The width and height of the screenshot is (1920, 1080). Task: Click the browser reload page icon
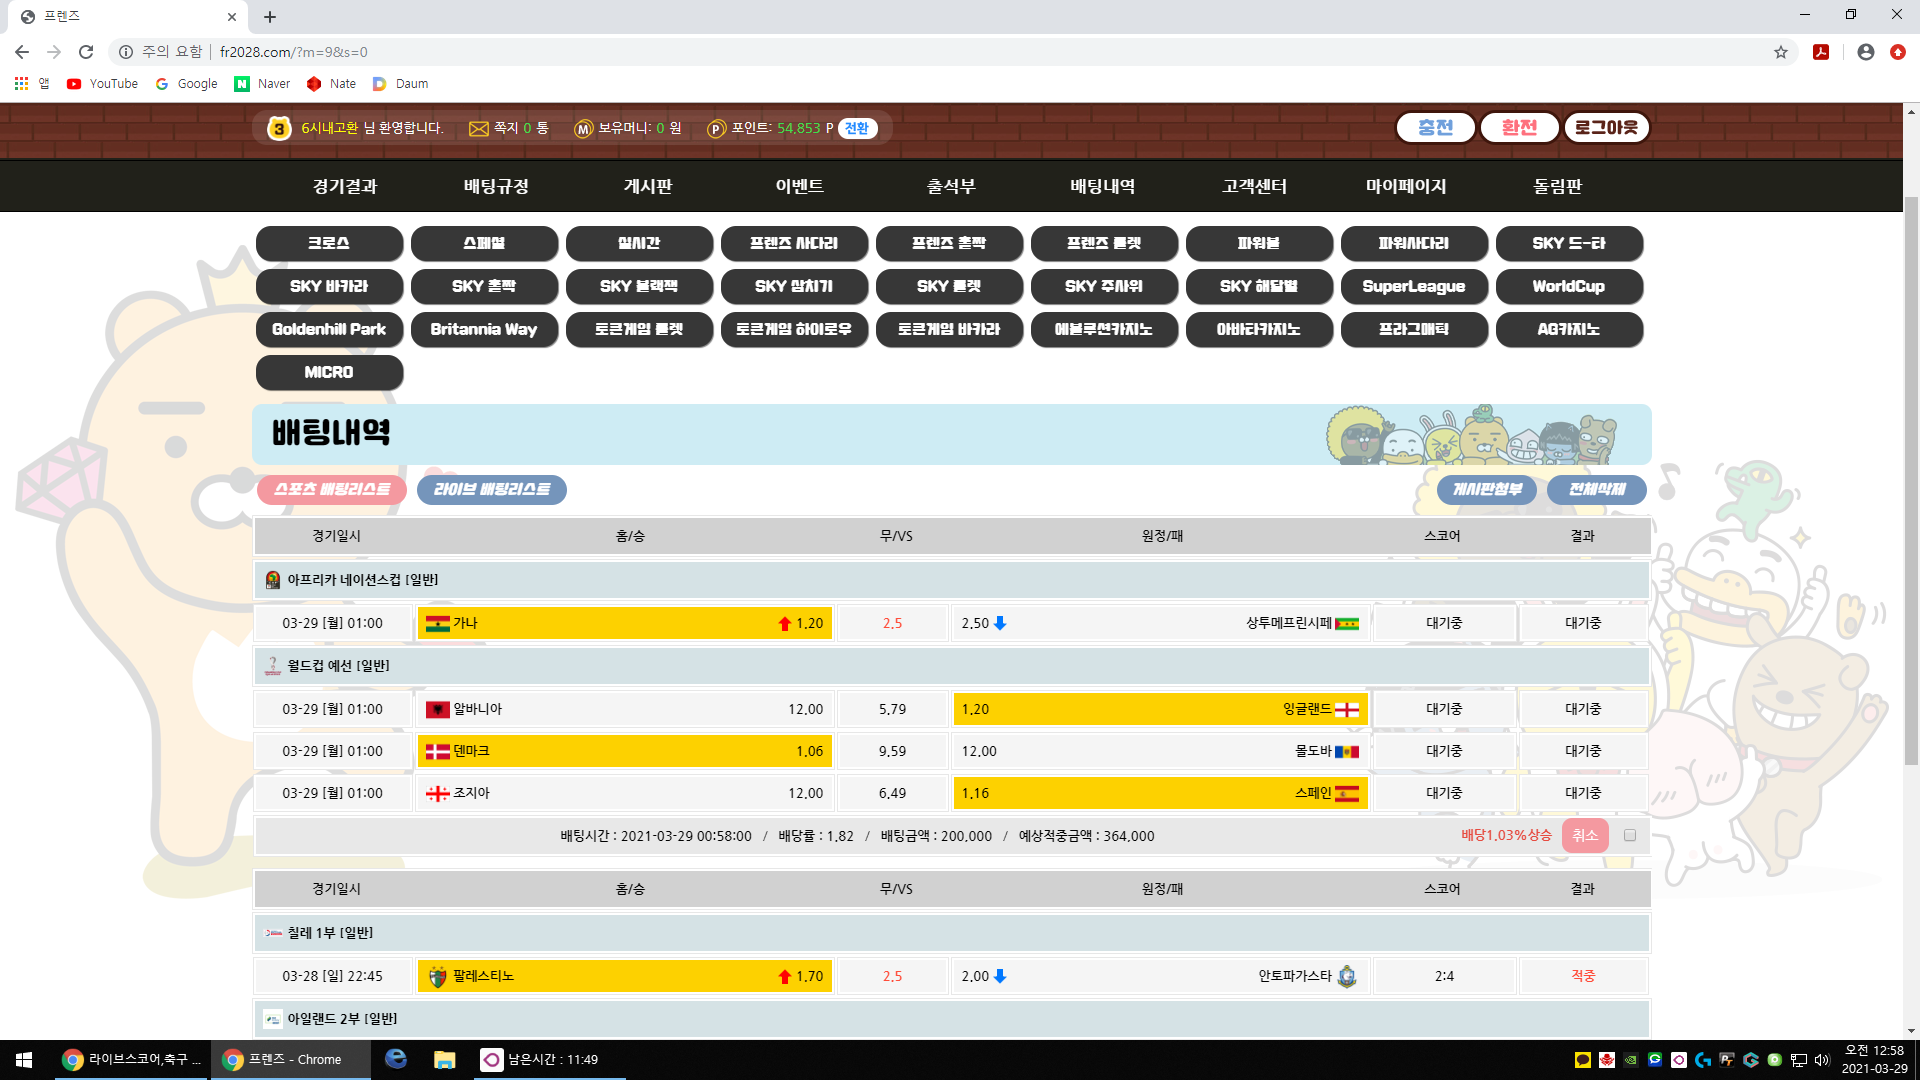click(86, 52)
